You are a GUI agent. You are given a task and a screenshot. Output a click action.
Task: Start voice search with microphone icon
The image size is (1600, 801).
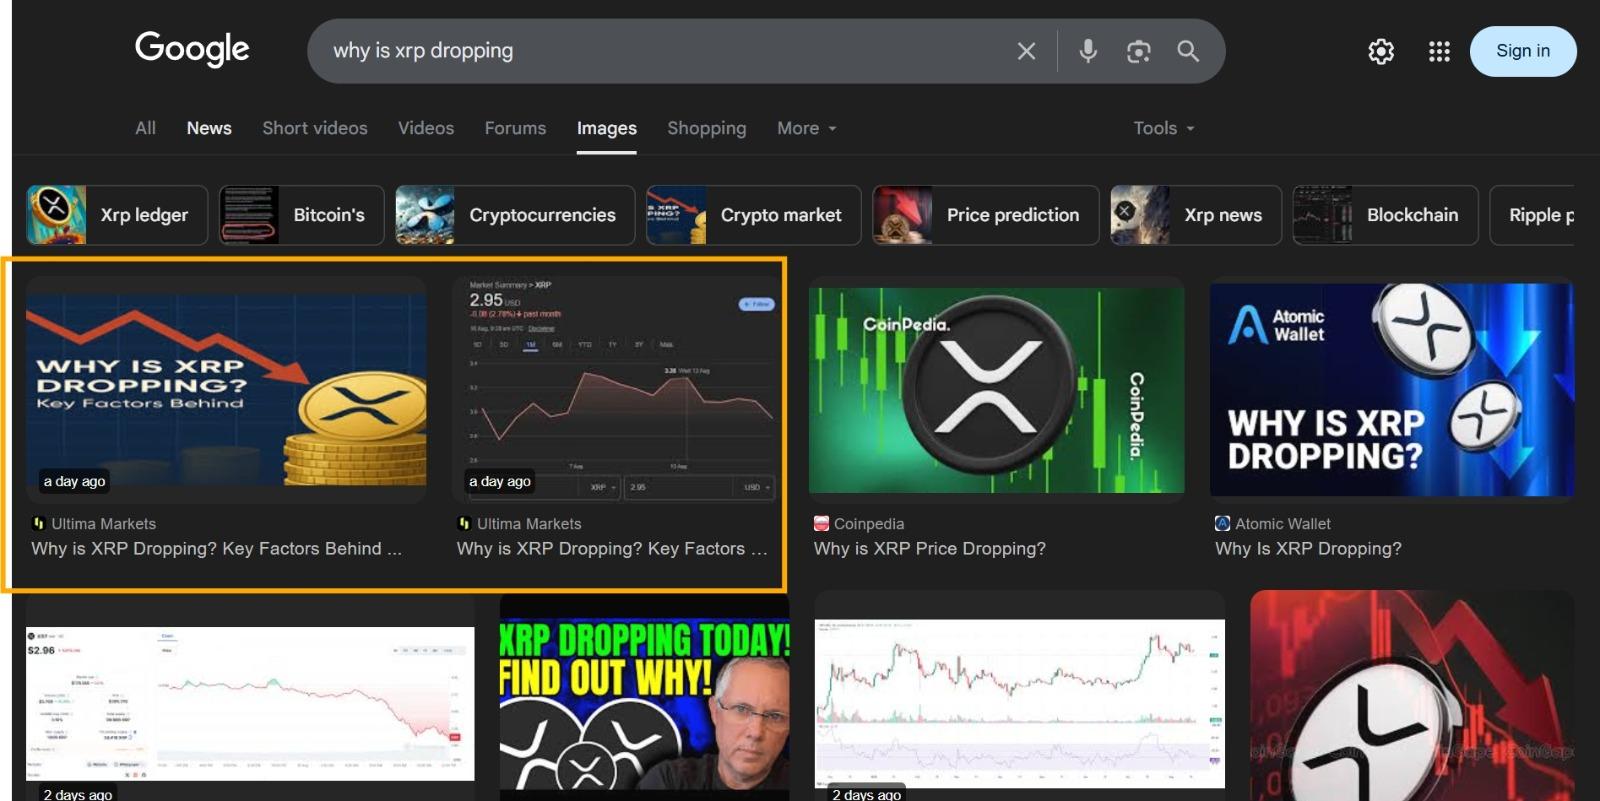[x=1088, y=51]
